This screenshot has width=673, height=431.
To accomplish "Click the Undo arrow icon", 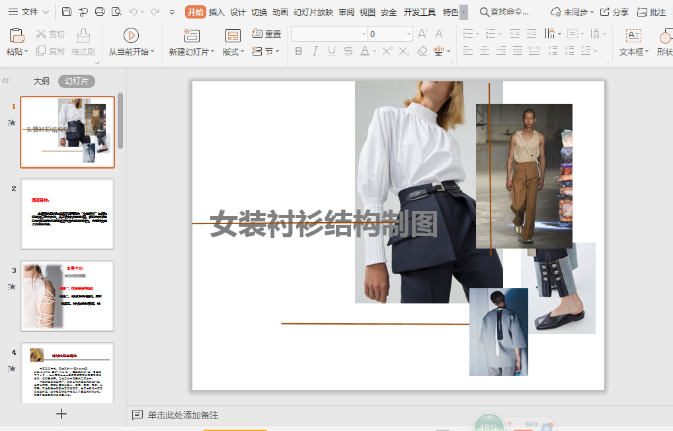I will pyautogui.click(x=133, y=12).
